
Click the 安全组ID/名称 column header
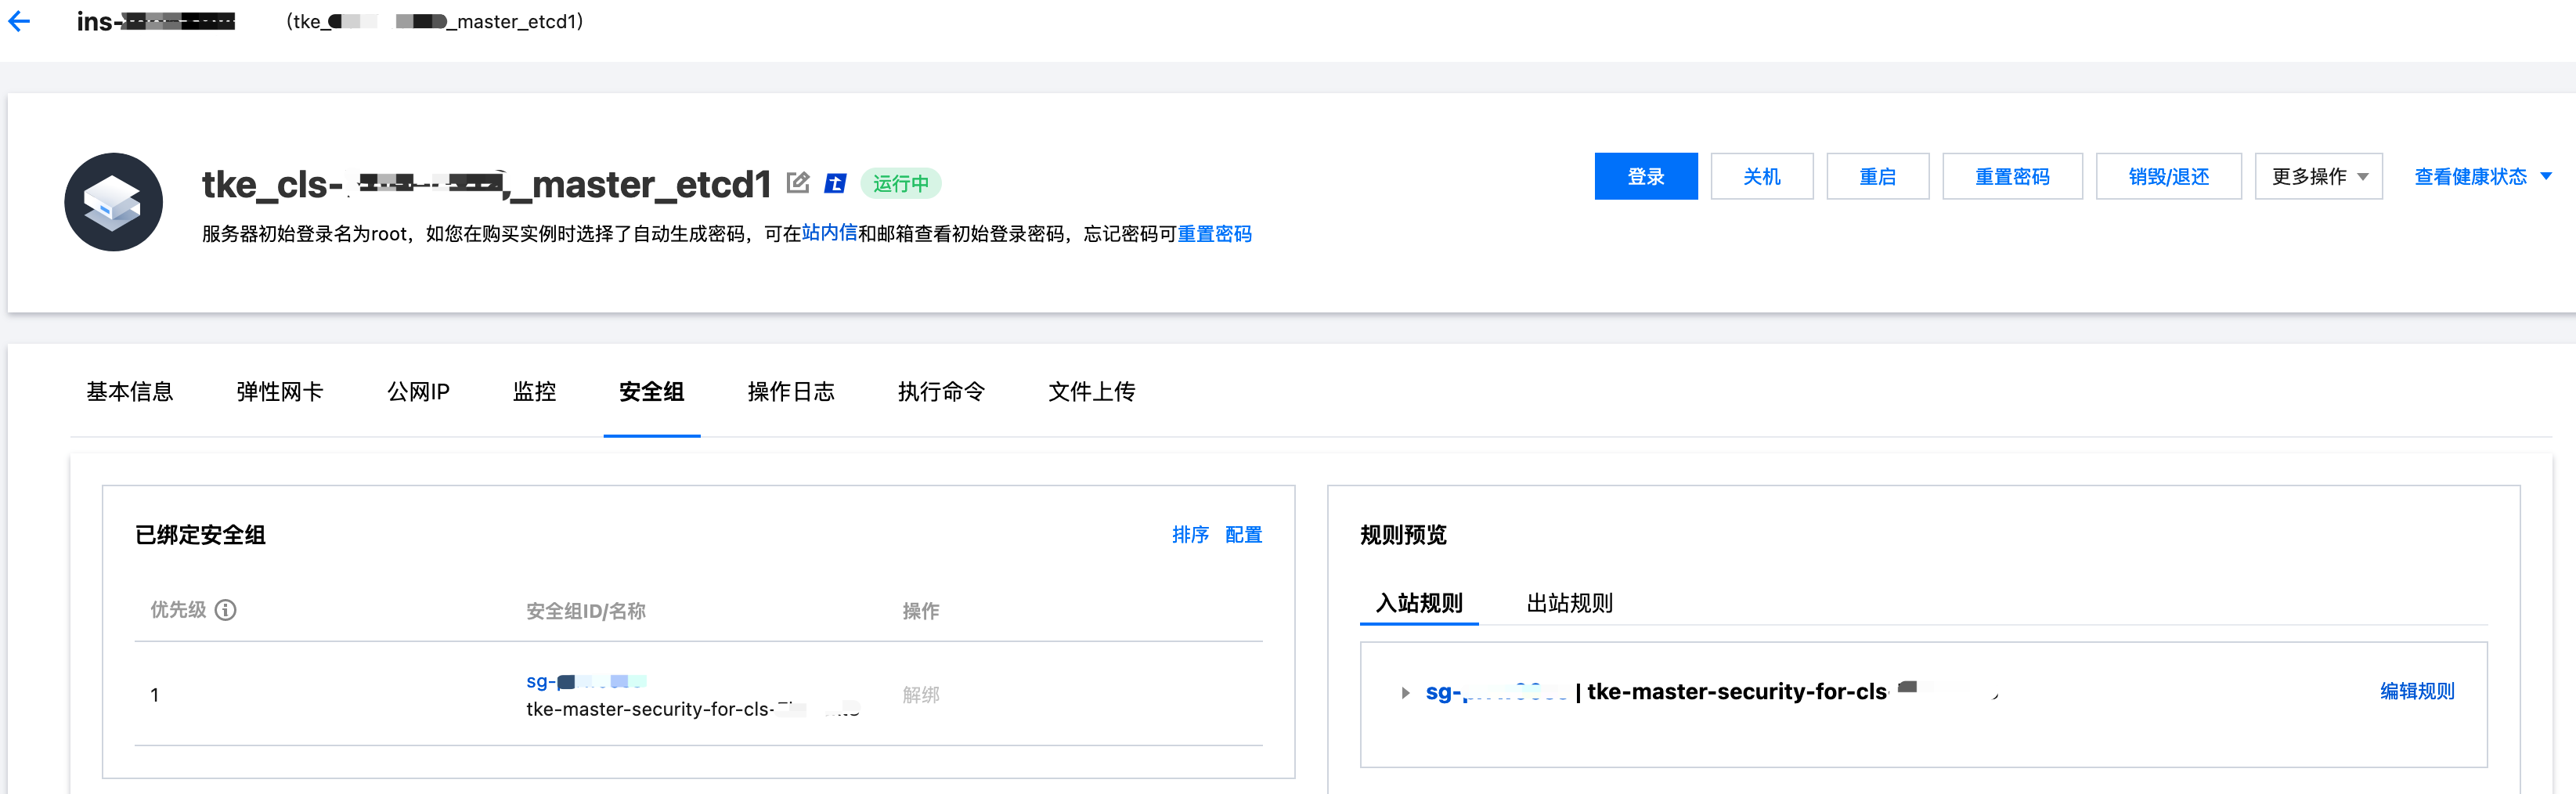pyautogui.click(x=586, y=611)
